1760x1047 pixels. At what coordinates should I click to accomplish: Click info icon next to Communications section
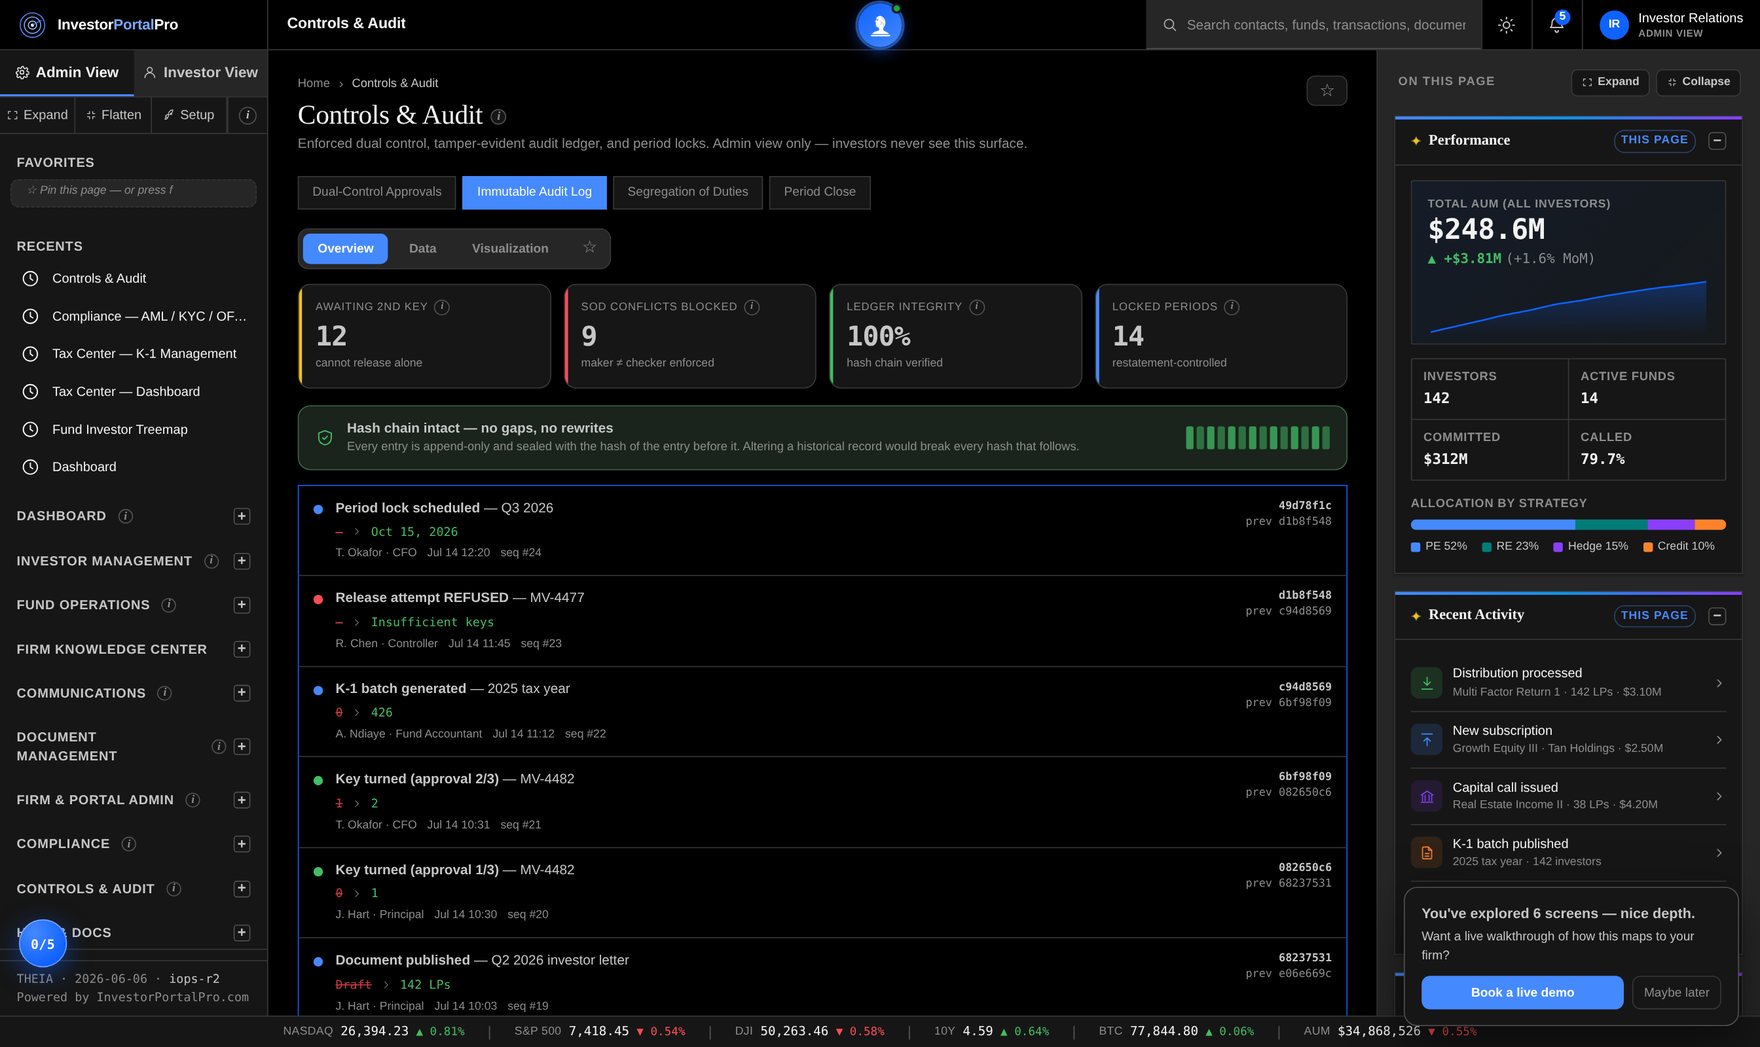[165, 693]
